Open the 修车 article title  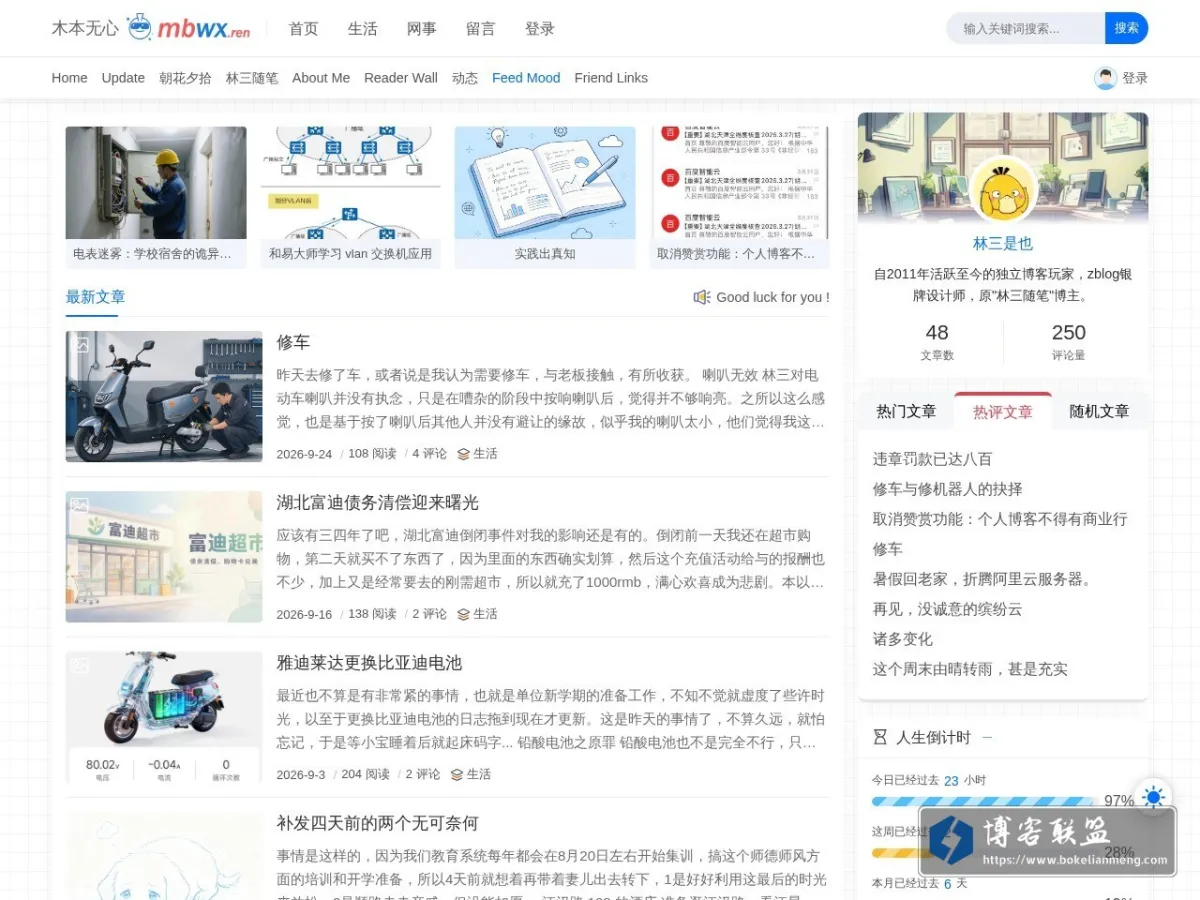[x=293, y=342]
